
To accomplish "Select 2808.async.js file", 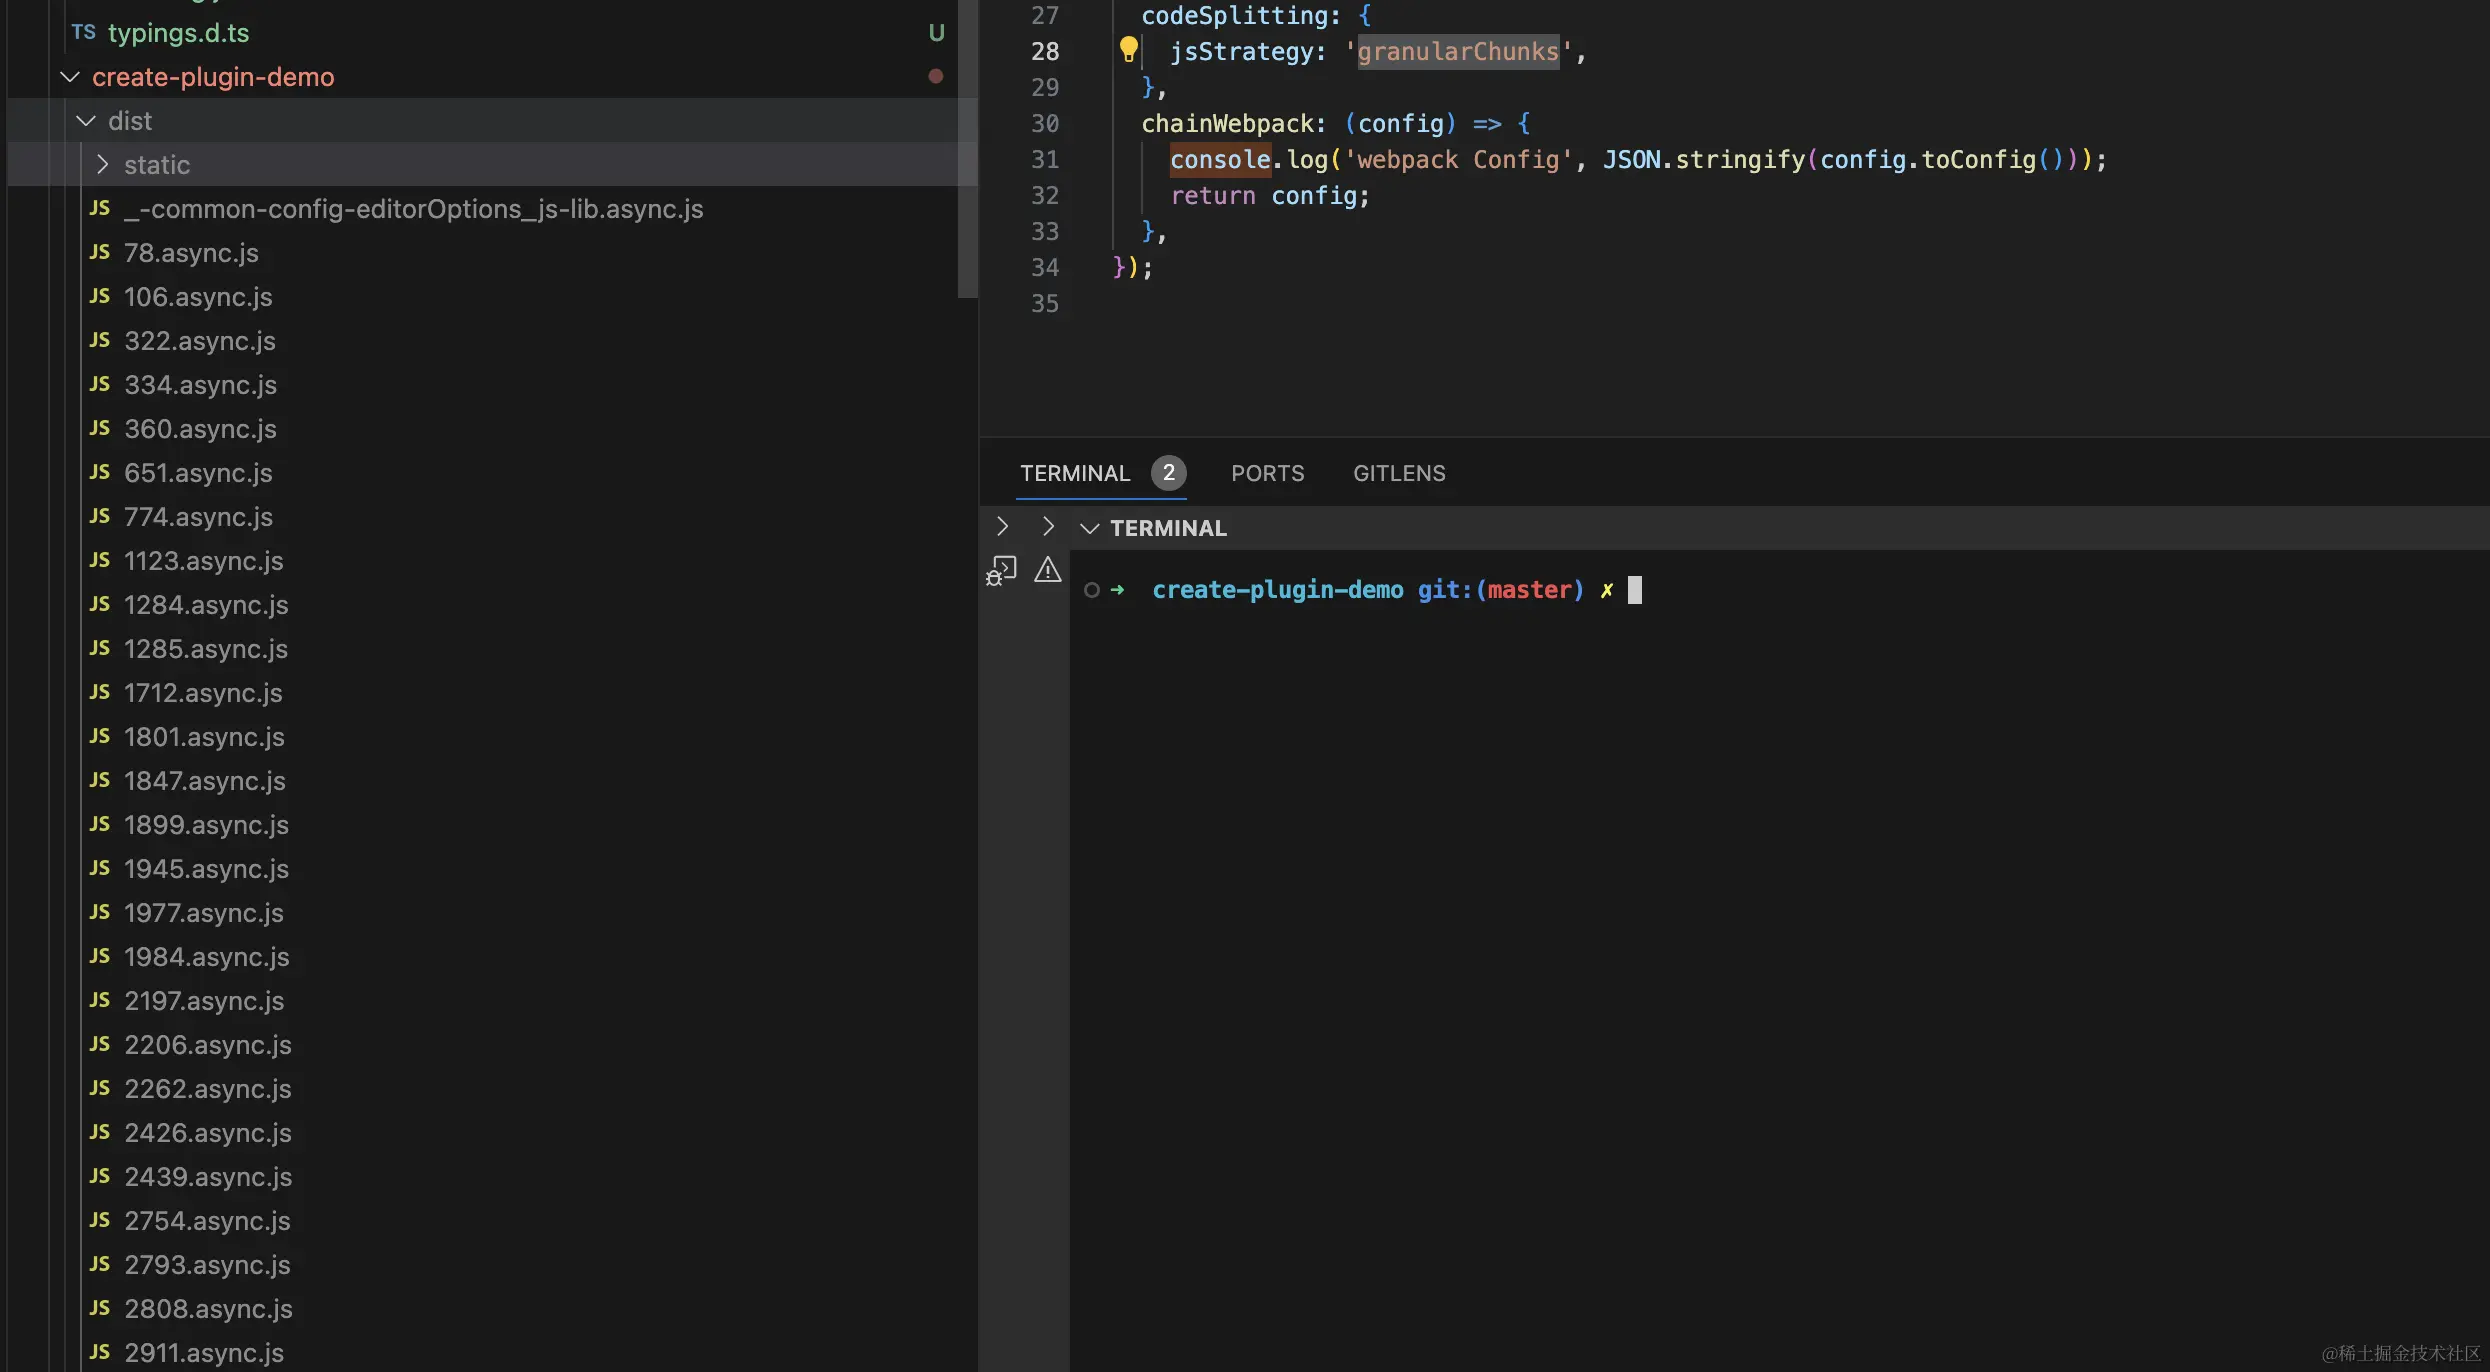I will click(208, 1309).
